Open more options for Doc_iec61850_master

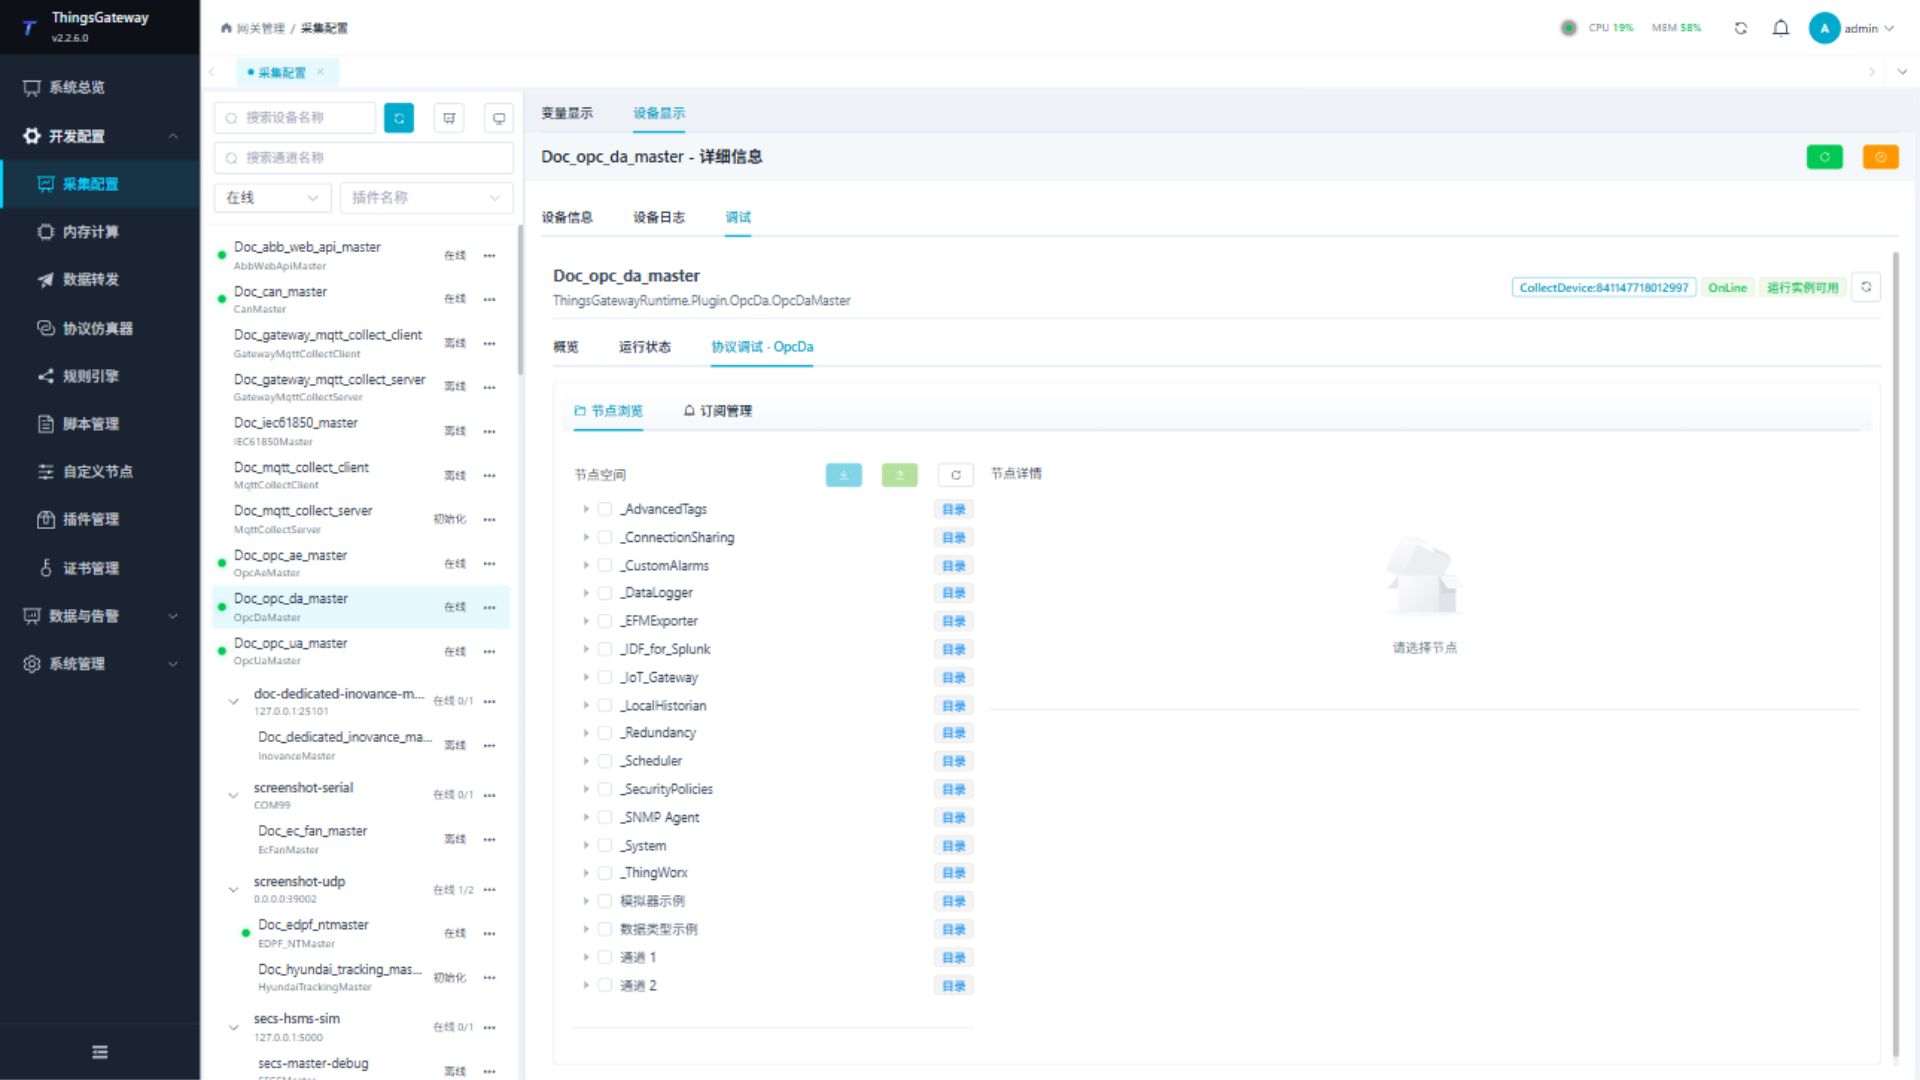coord(489,431)
